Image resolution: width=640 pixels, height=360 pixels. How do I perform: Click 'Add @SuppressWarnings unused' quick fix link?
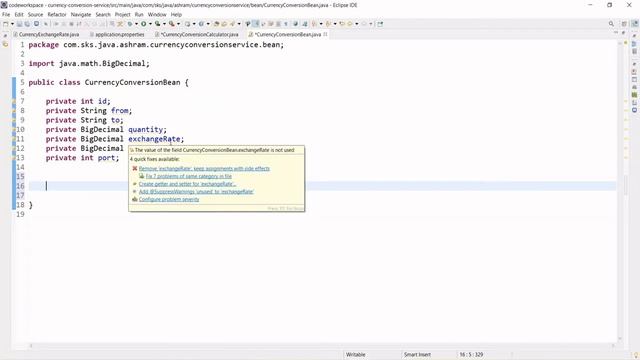point(196,191)
